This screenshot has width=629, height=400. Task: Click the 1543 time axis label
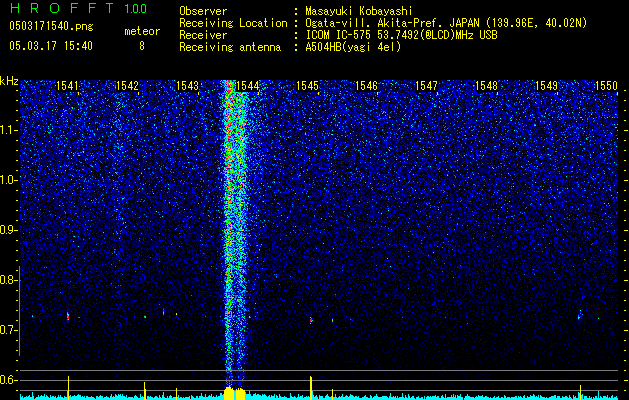pos(187,86)
